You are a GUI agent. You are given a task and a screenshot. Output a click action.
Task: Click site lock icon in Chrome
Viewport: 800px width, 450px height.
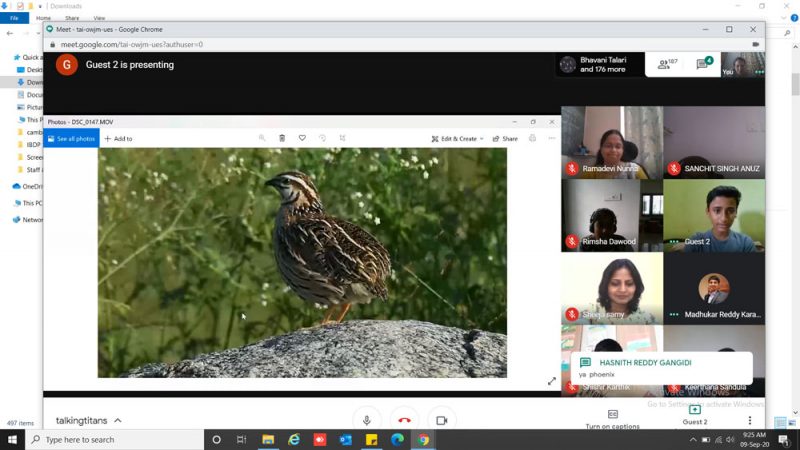pos(52,44)
